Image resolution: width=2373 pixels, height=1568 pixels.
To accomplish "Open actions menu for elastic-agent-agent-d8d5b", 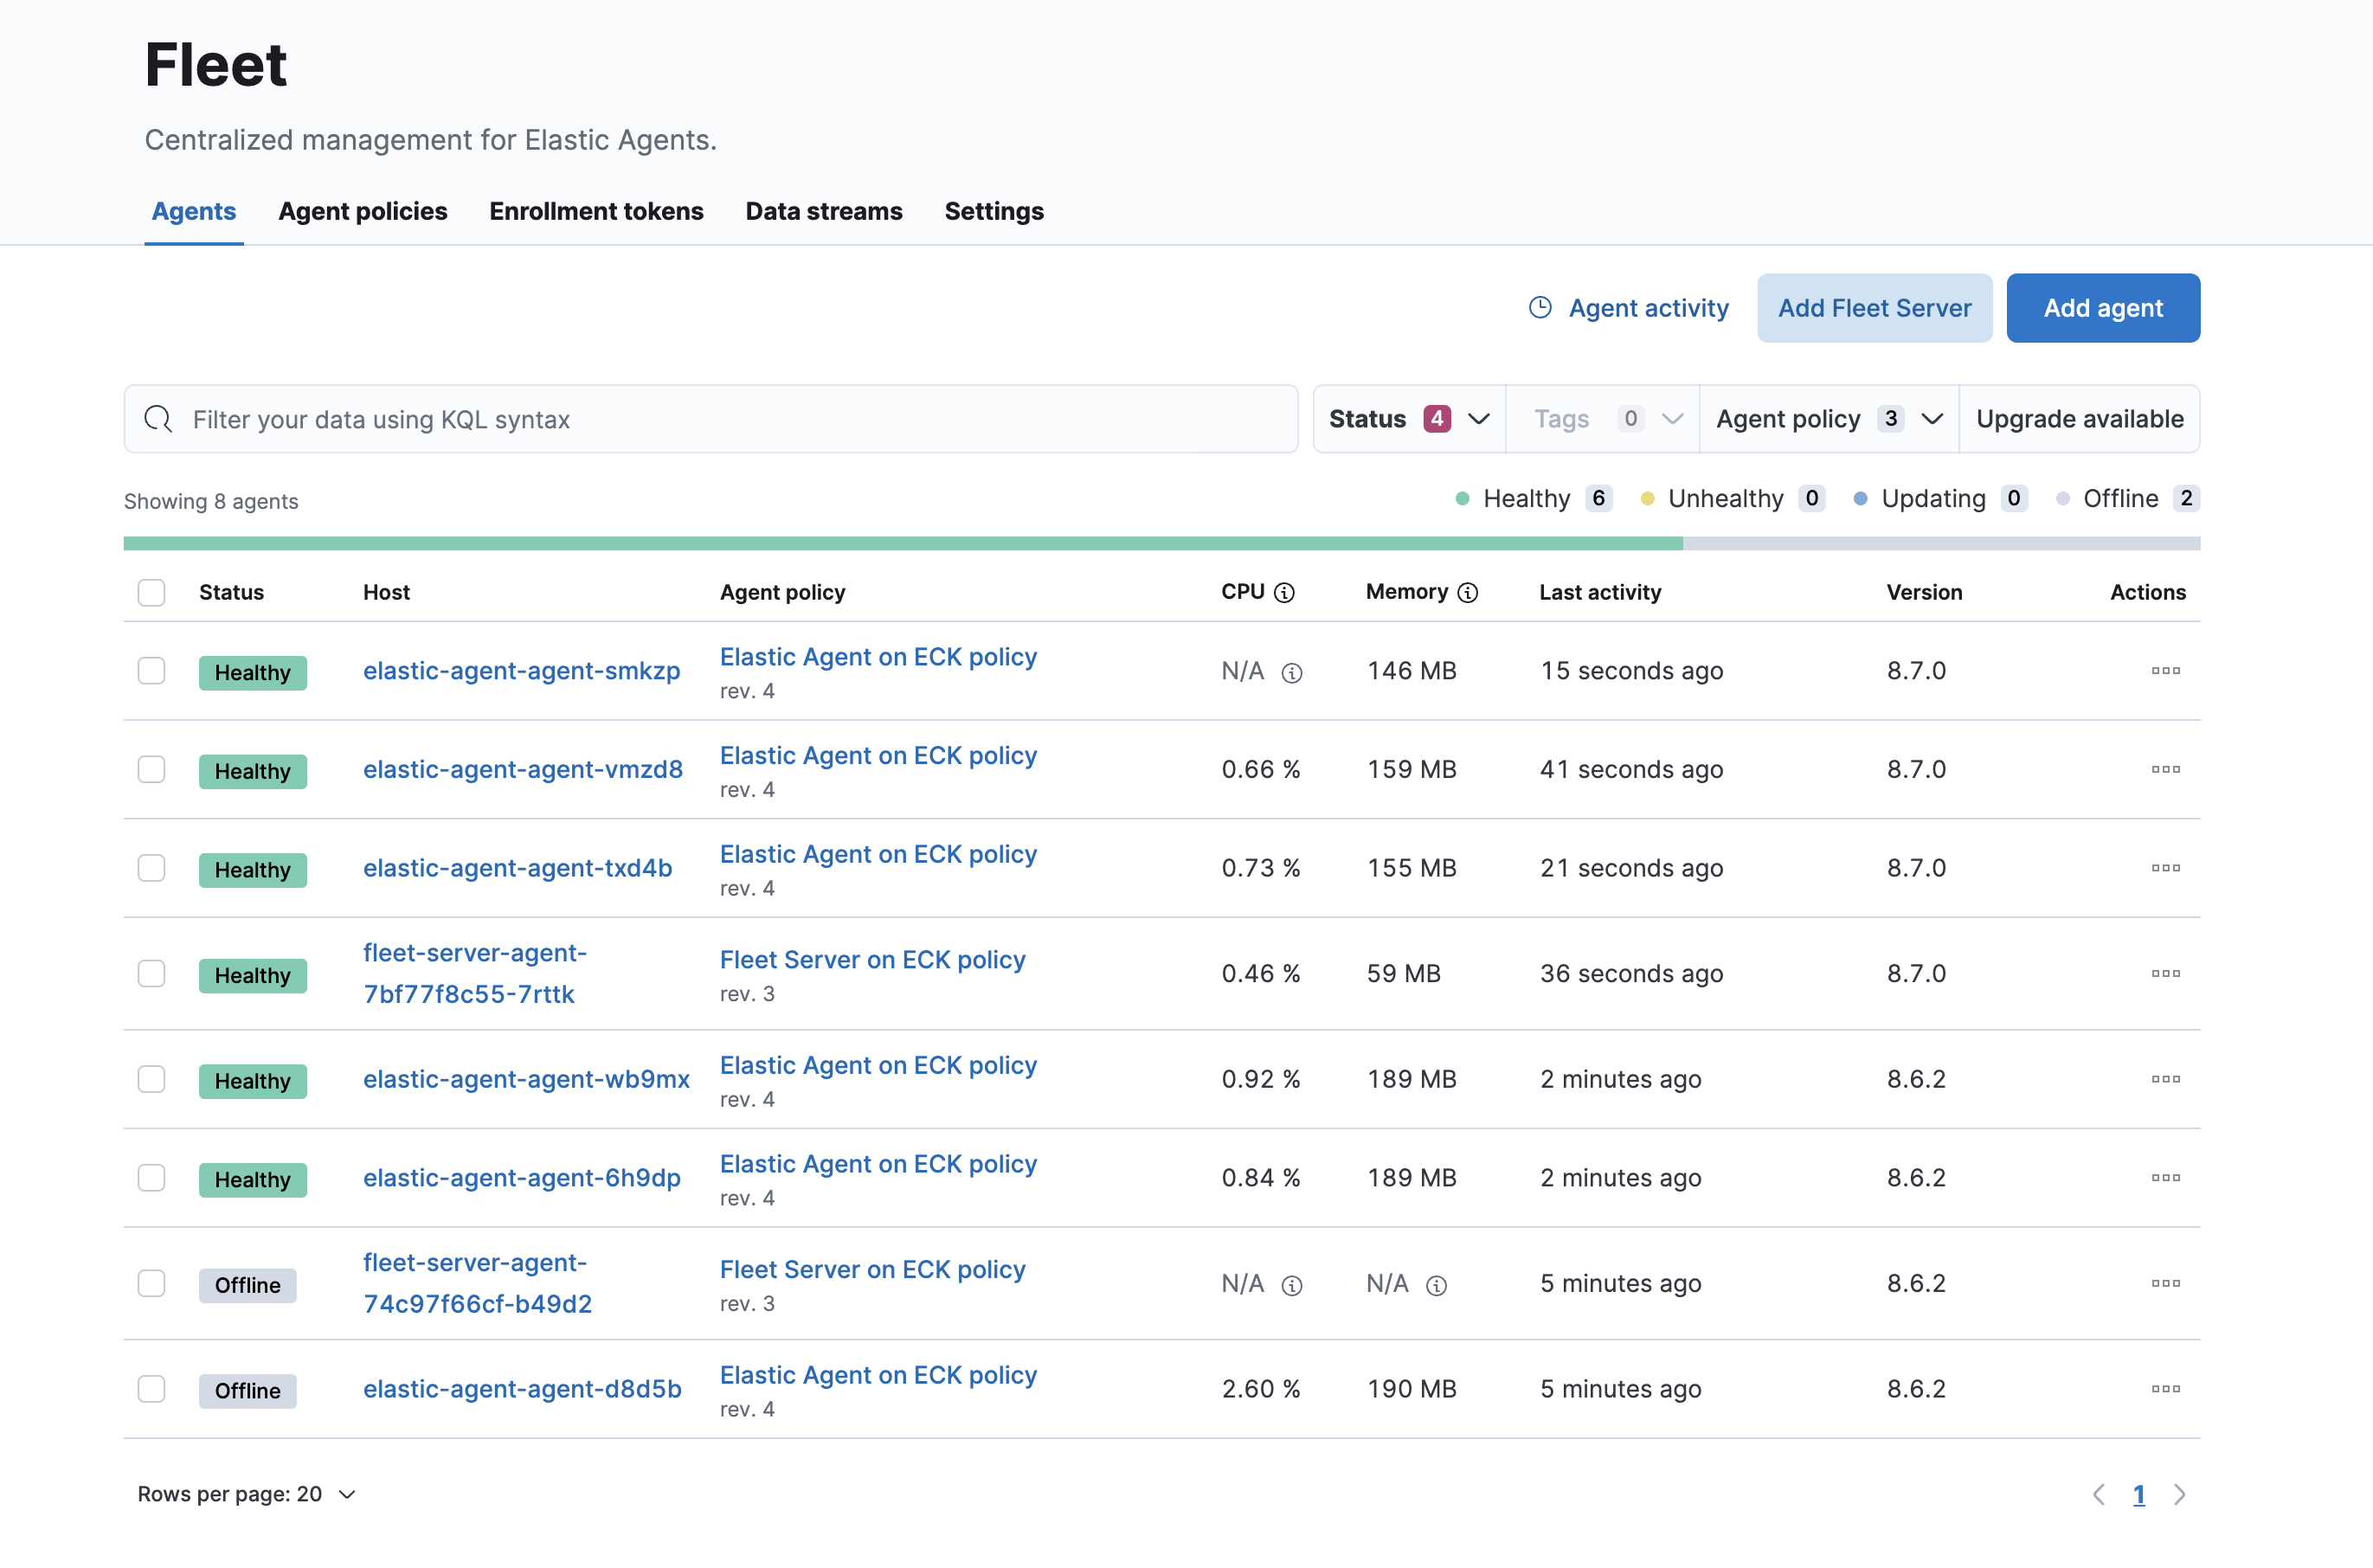I will coord(2165,1389).
